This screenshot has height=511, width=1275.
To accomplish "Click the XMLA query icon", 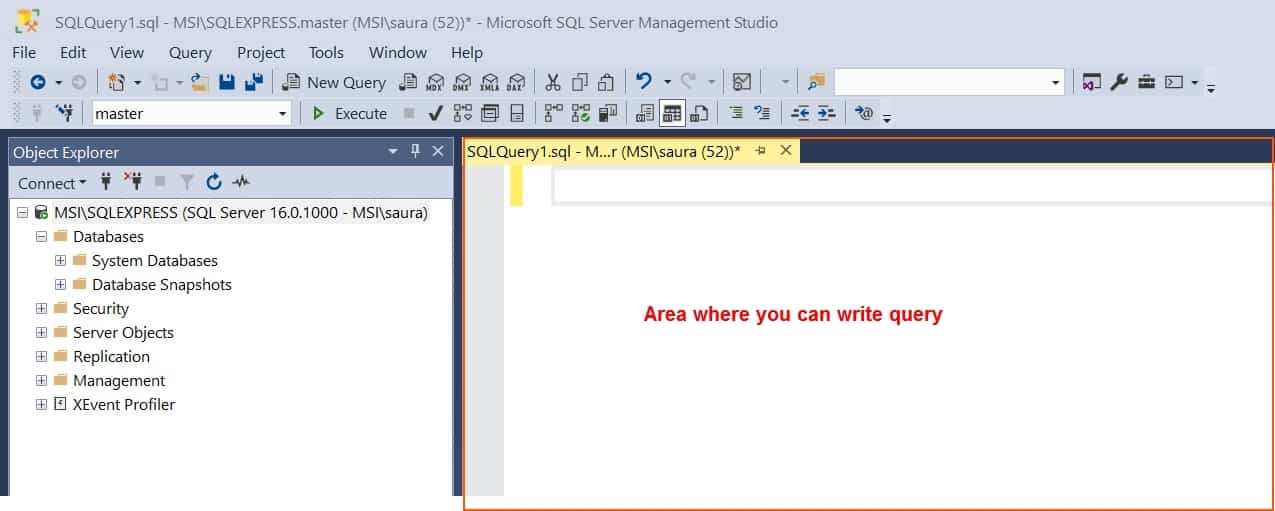I will click(x=489, y=82).
